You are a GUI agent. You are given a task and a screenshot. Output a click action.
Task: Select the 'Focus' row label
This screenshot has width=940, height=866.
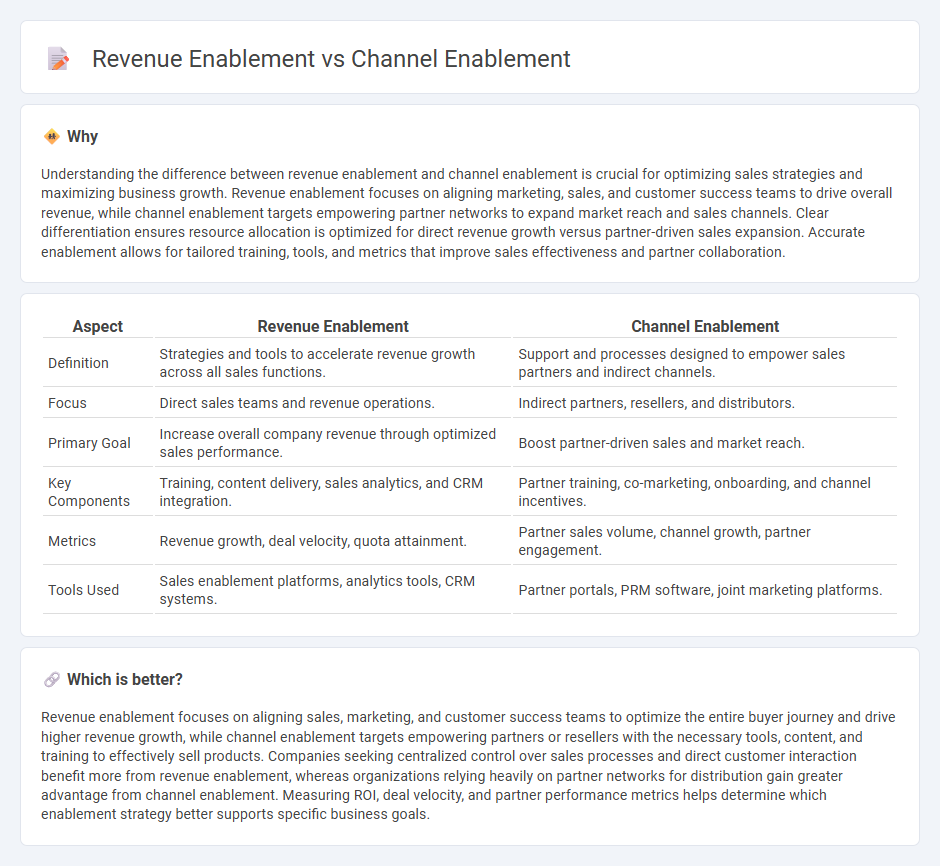(67, 403)
